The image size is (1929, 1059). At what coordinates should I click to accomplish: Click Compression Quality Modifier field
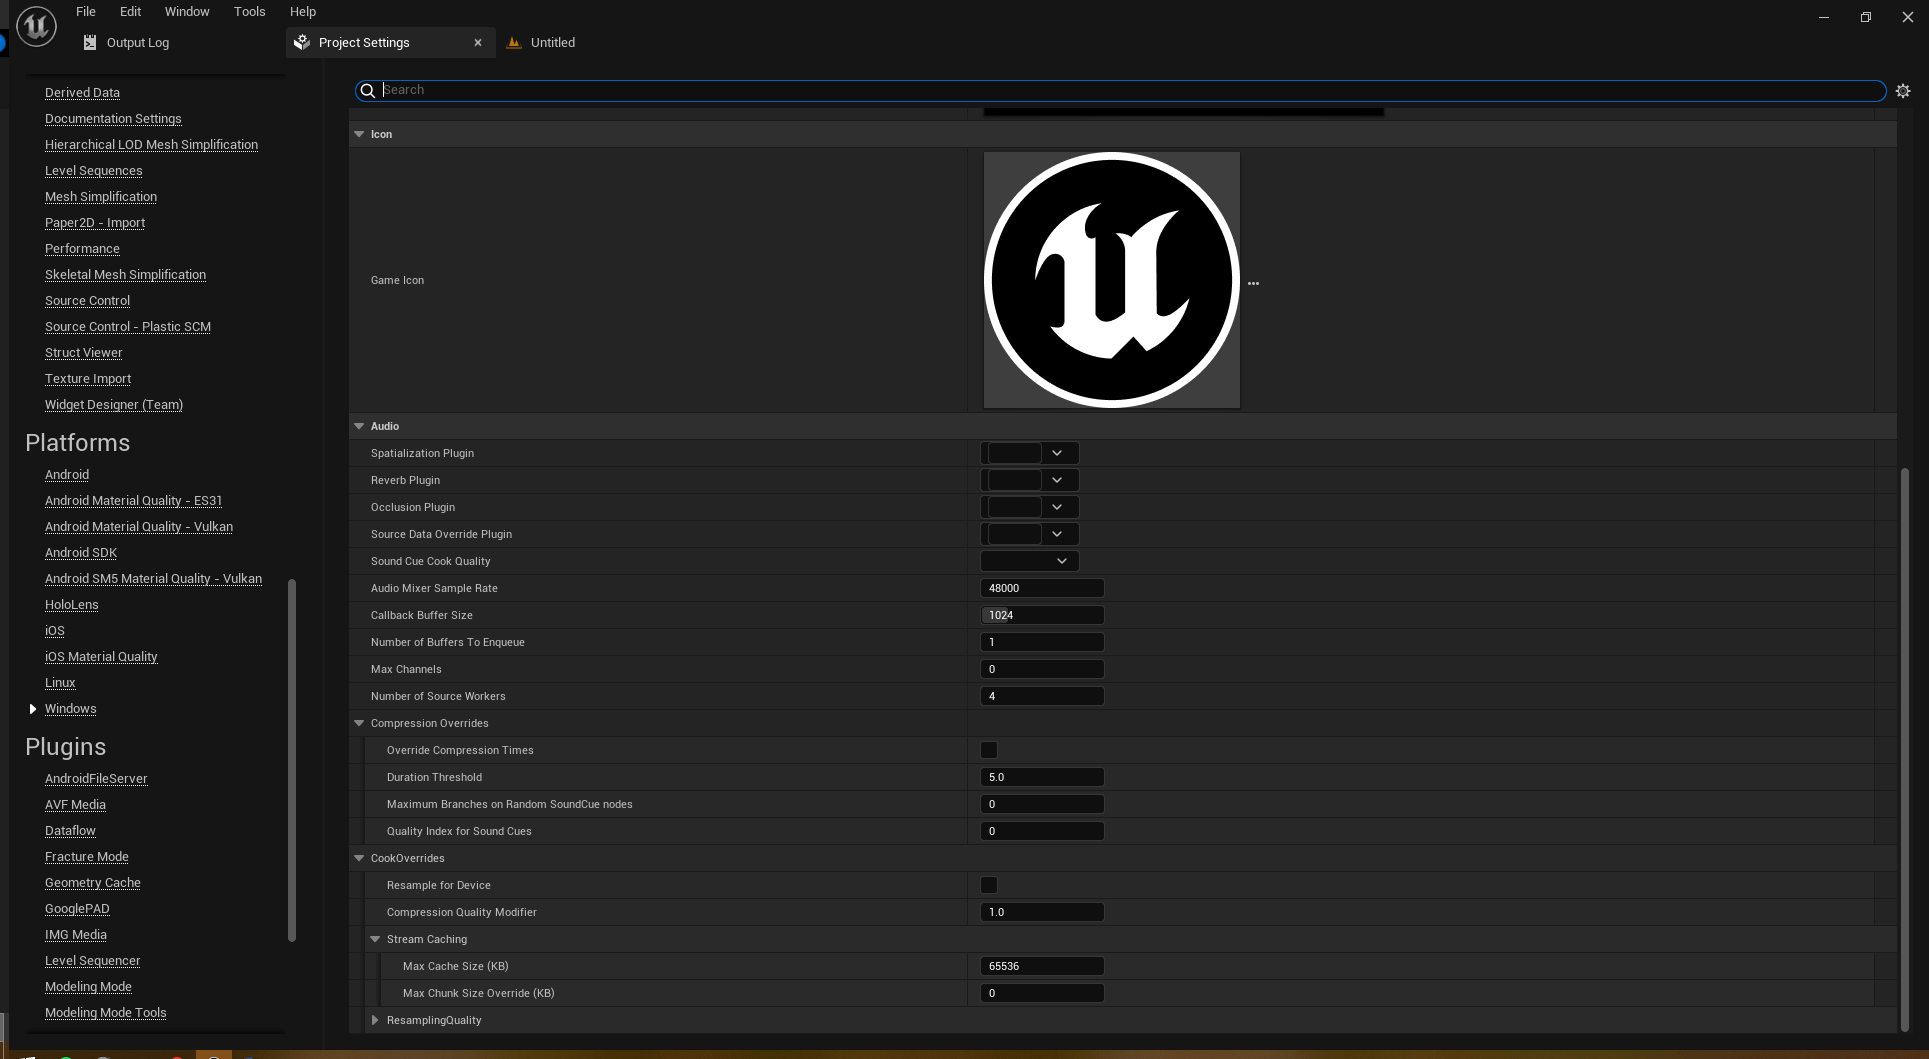pyautogui.click(x=1042, y=912)
